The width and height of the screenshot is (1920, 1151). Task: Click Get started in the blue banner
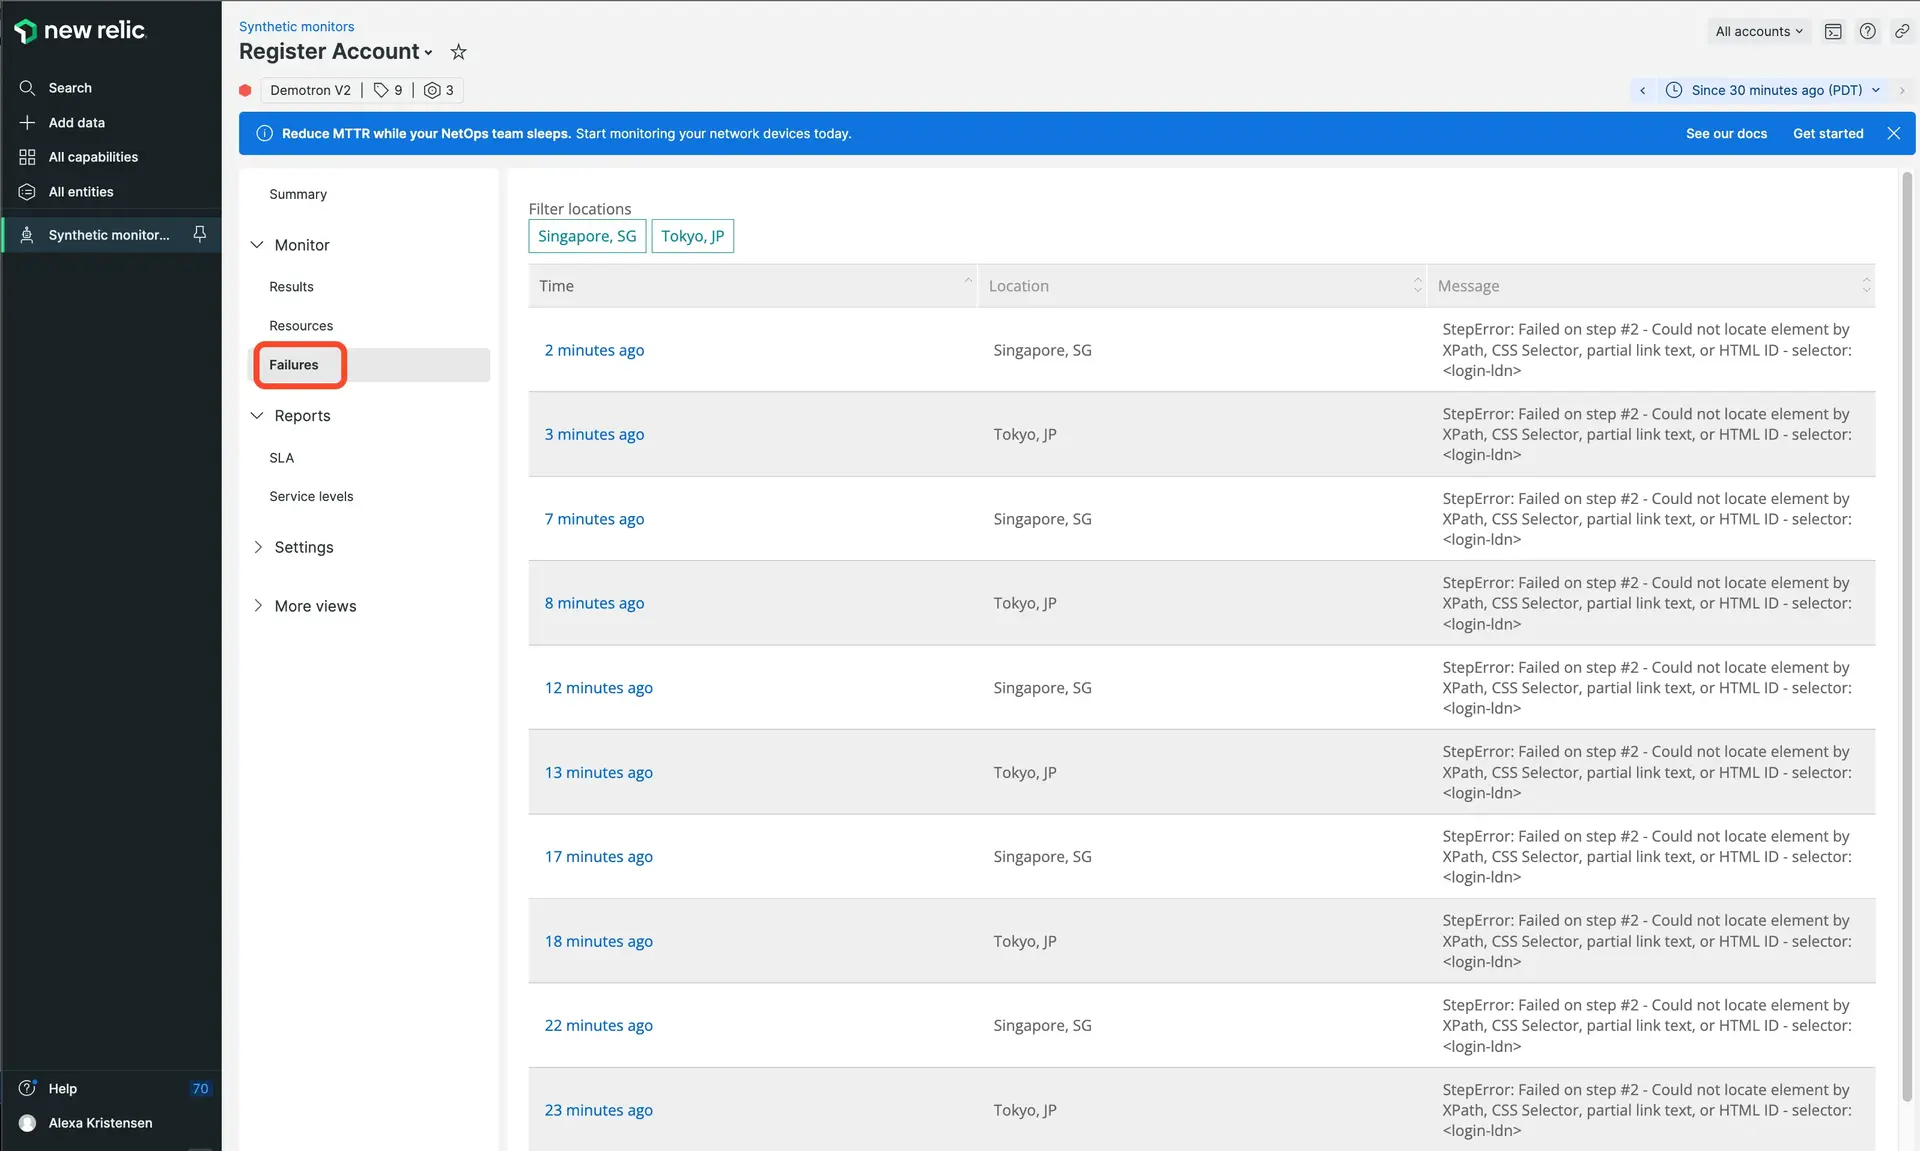(1827, 133)
